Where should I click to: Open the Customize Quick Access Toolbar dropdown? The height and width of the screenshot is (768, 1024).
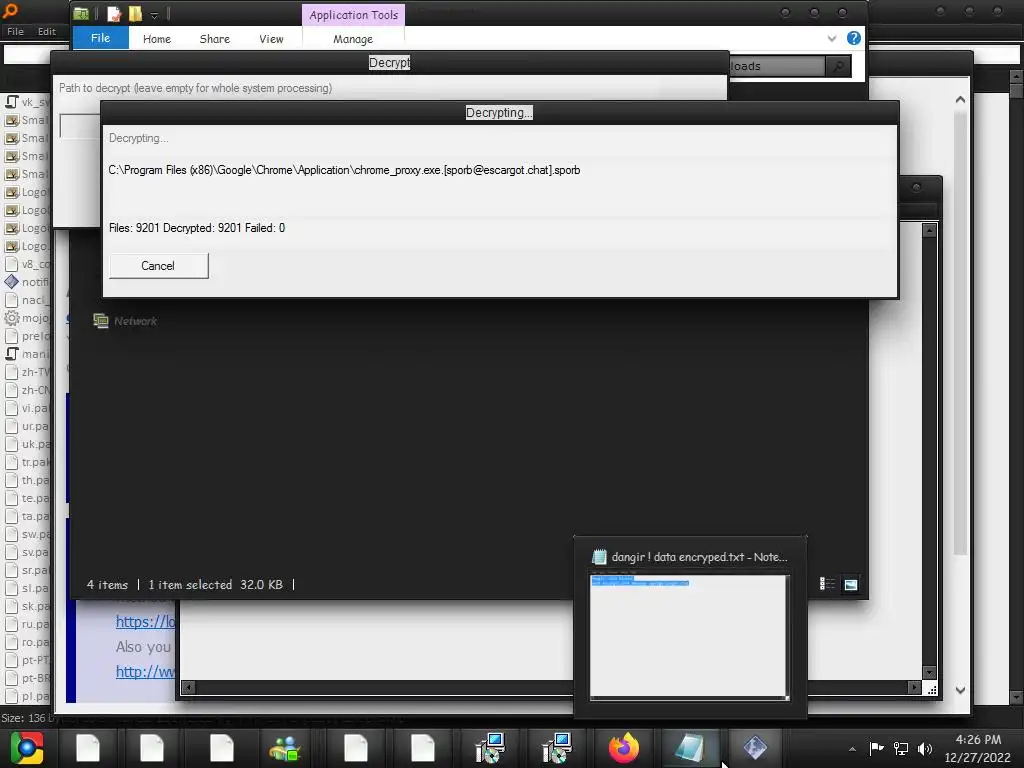[154, 15]
